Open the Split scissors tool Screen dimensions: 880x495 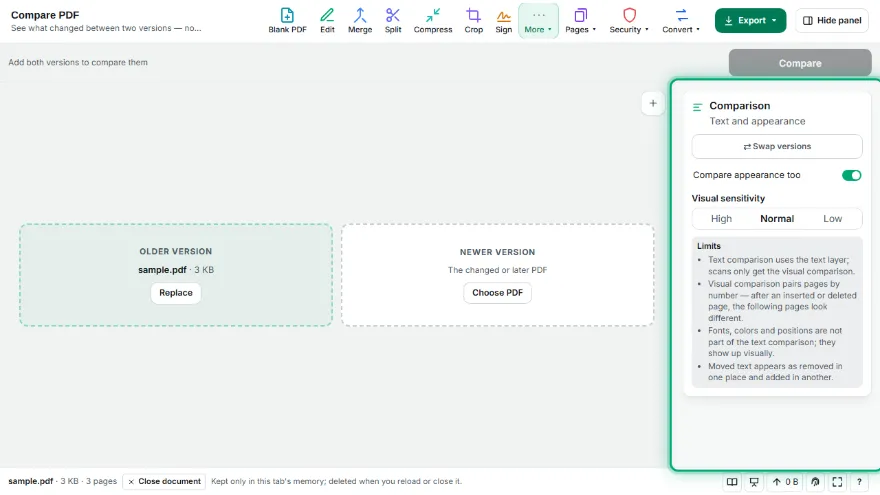393,21
